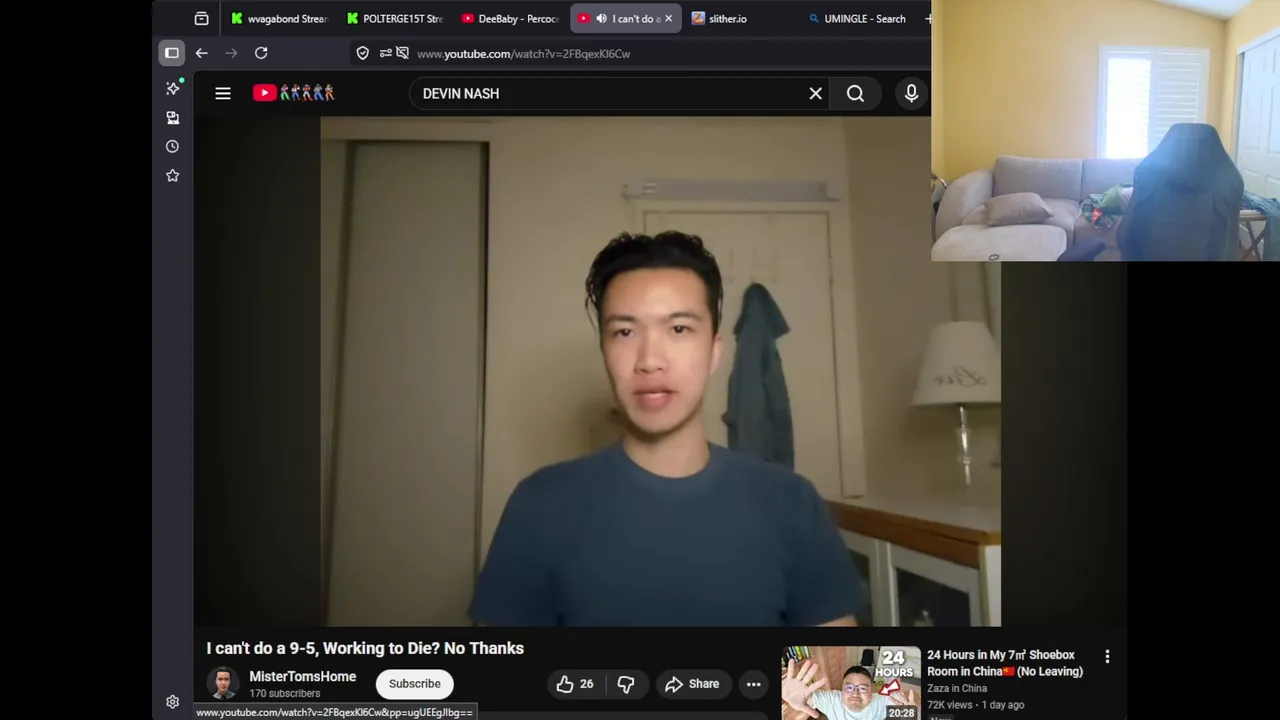The width and height of the screenshot is (1280, 720).
Task: Close the 'I can't do a' tab
Action: coord(669,18)
